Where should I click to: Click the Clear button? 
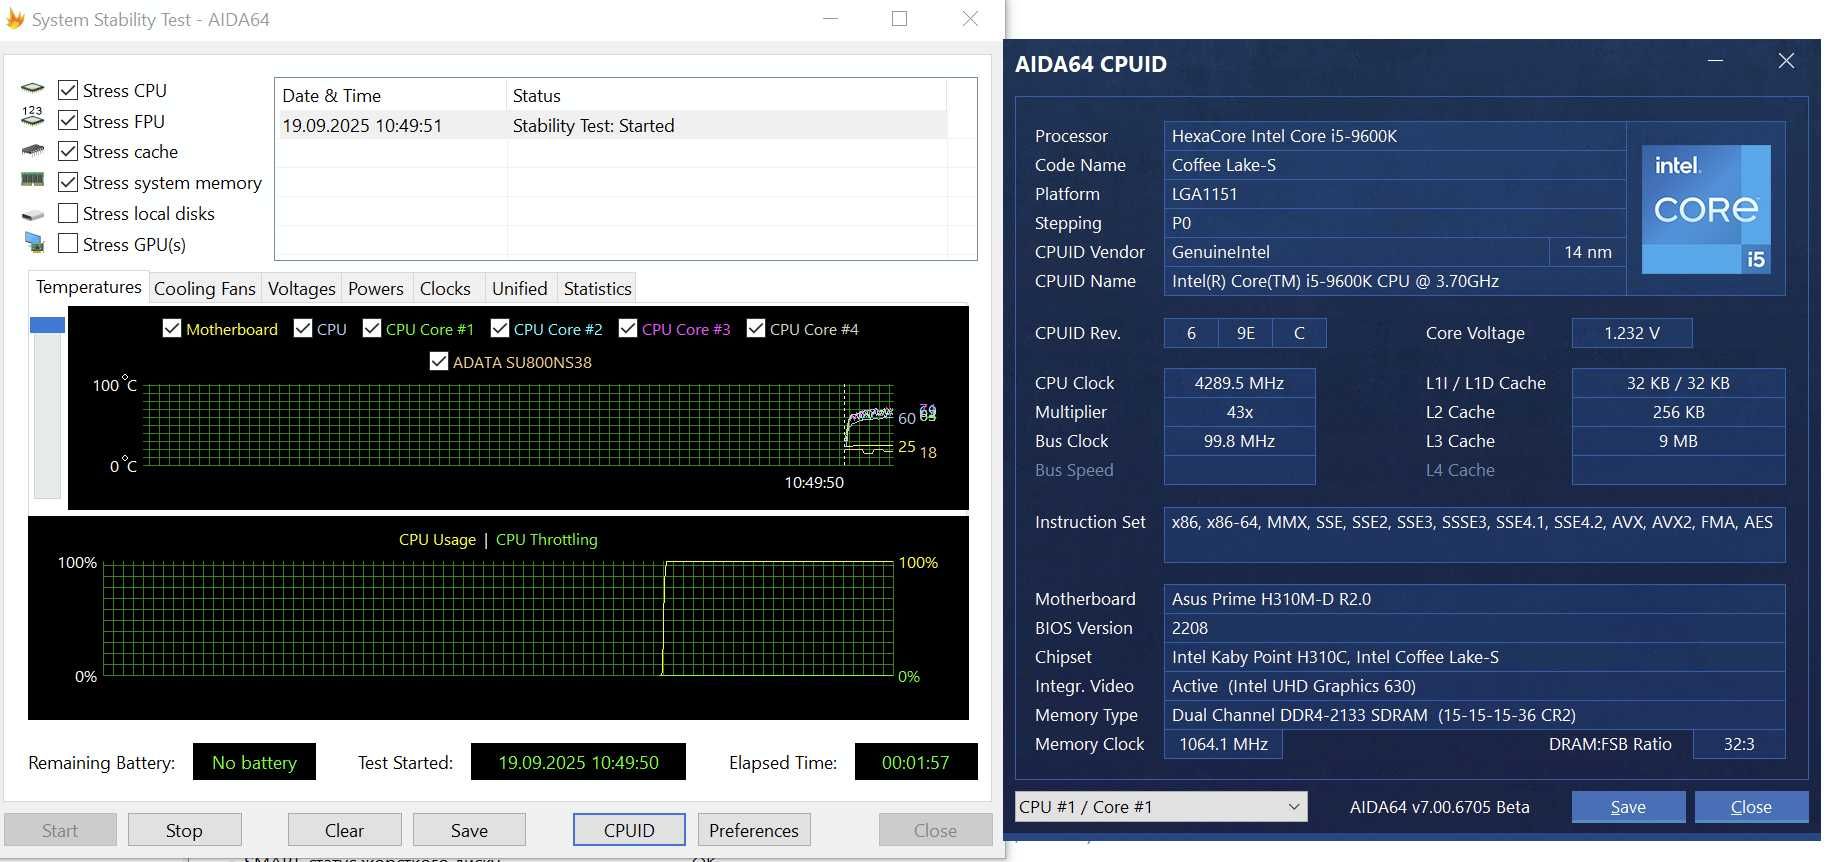point(344,830)
